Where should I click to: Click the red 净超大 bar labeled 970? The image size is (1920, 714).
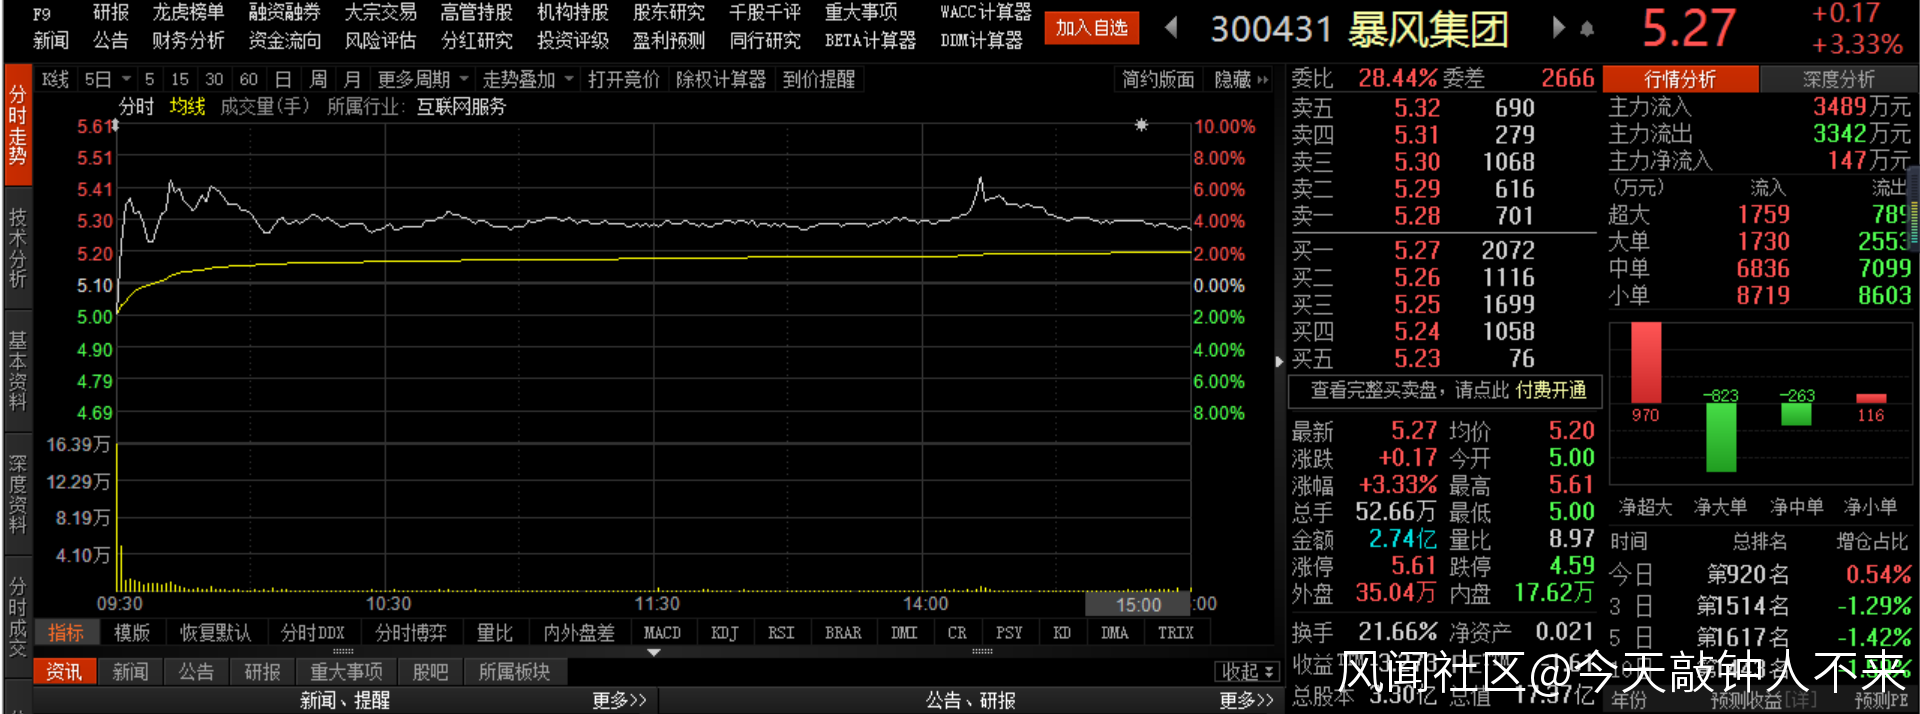tap(1646, 362)
